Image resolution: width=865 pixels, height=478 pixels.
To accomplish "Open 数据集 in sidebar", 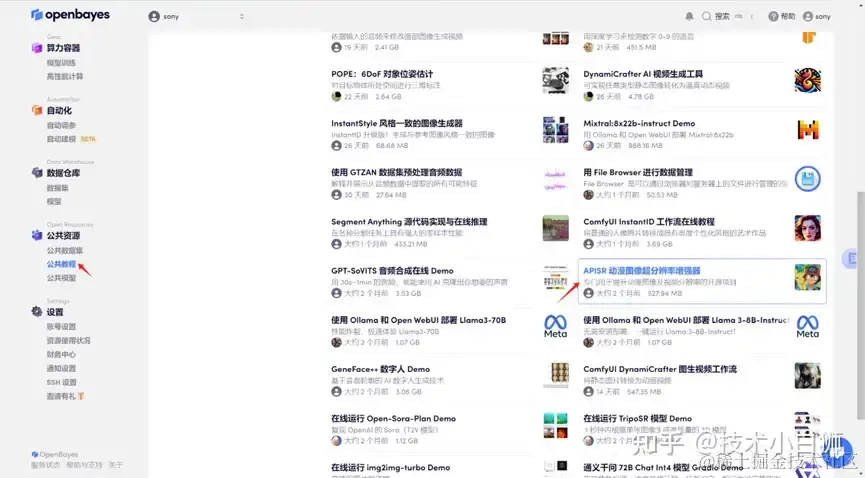I will (57, 188).
